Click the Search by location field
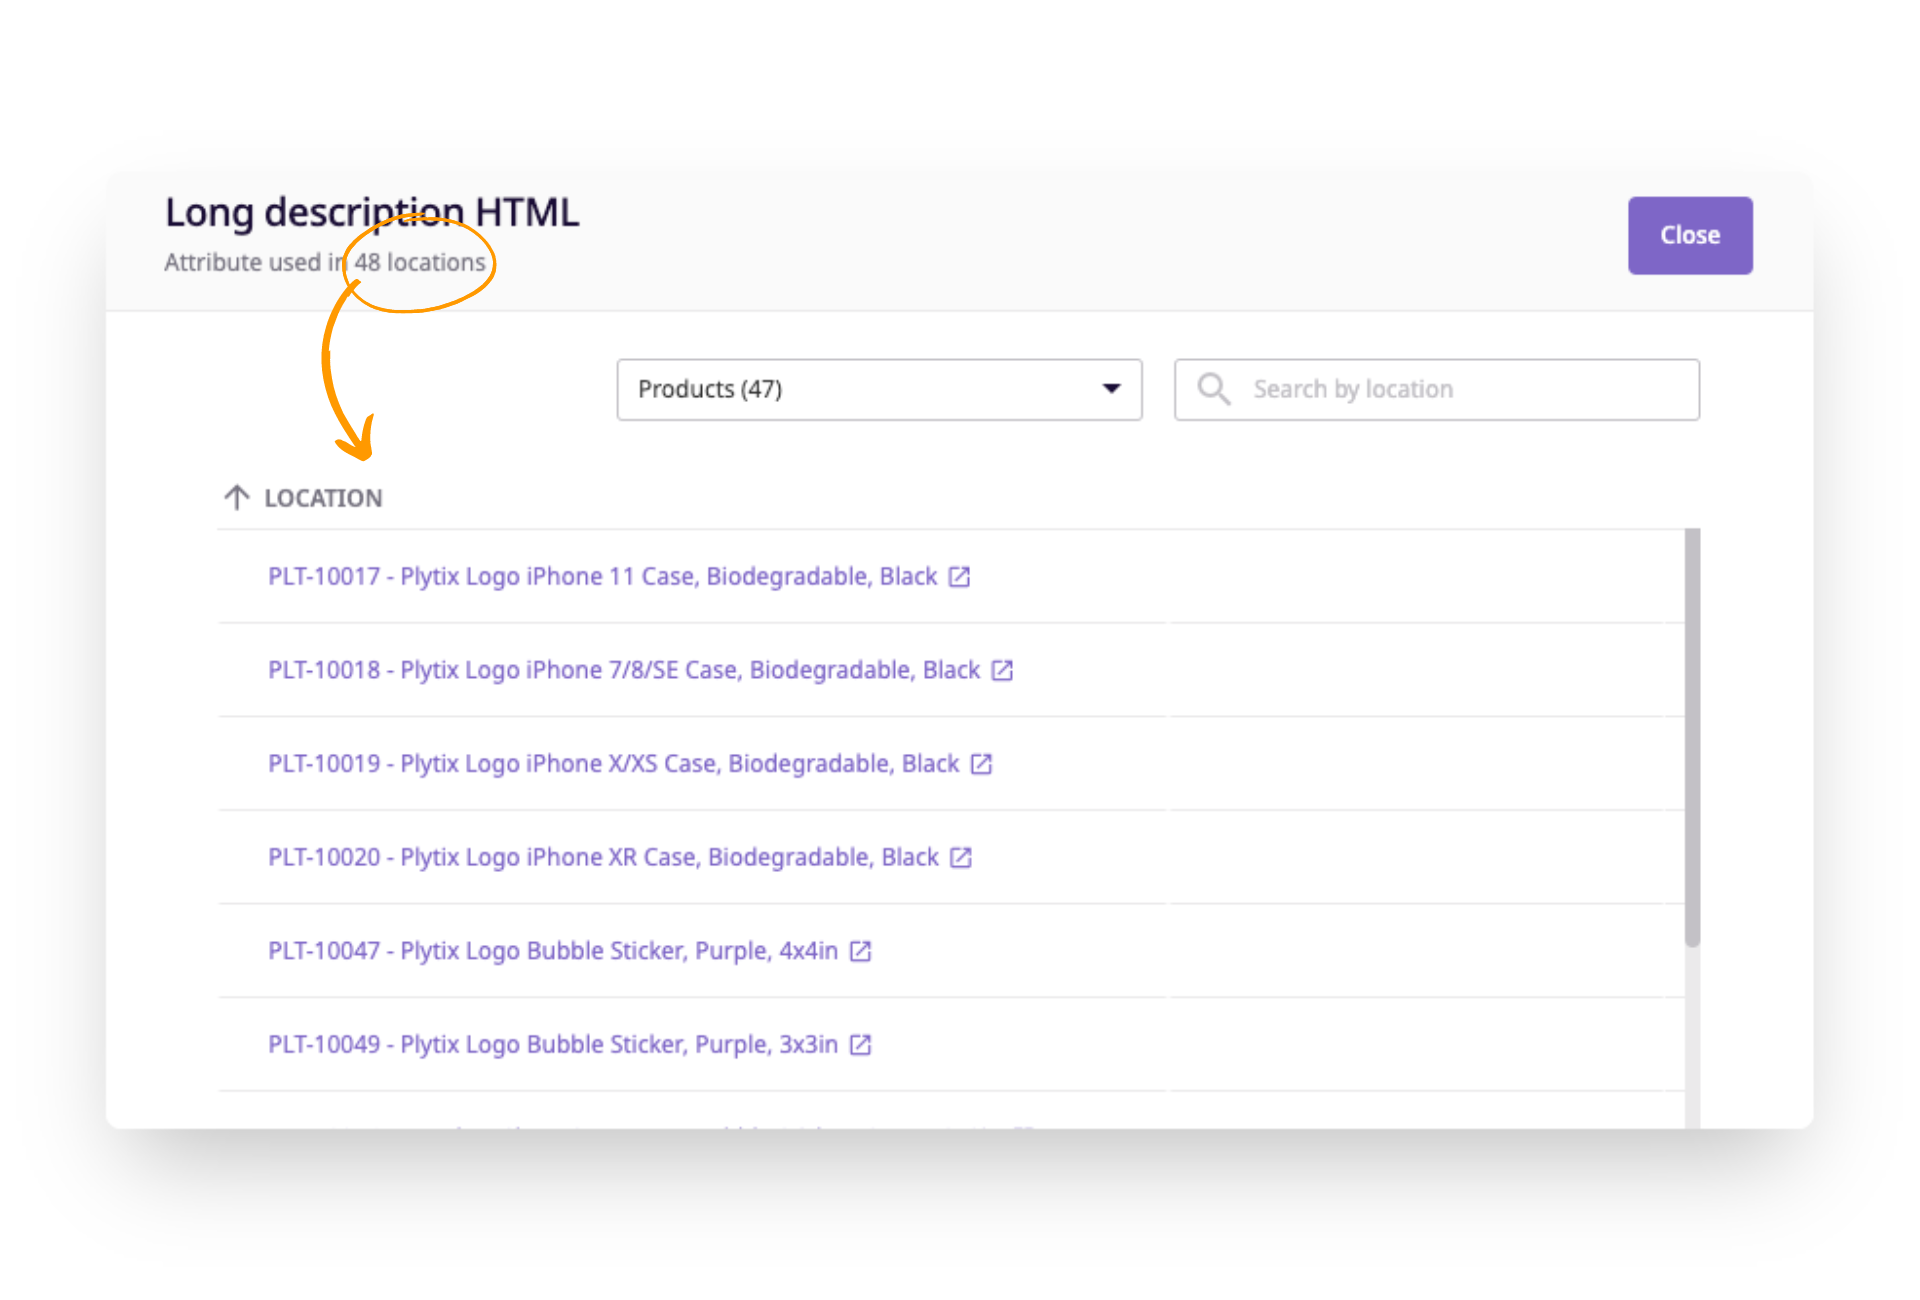The image size is (1920, 1300). click(x=1400, y=389)
